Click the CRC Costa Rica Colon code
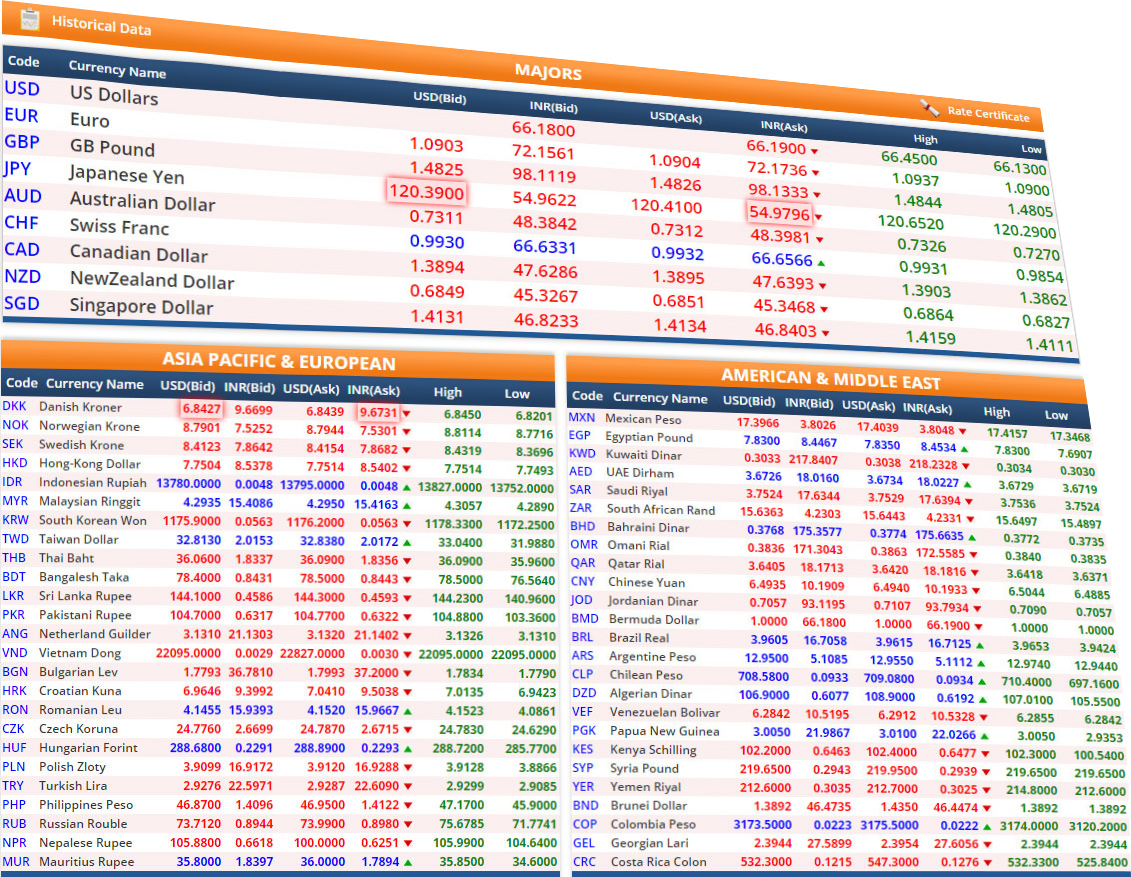 pyautogui.click(x=584, y=862)
